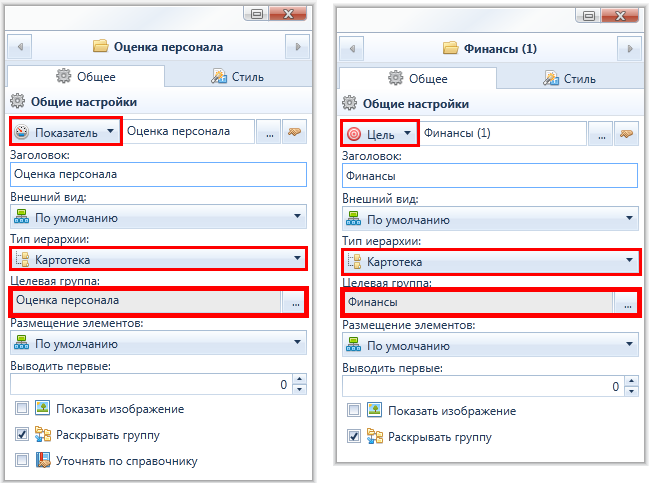Click next arrow in Финансы (1) header
This screenshot has width=650, height=483.
(x=630, y=49)
